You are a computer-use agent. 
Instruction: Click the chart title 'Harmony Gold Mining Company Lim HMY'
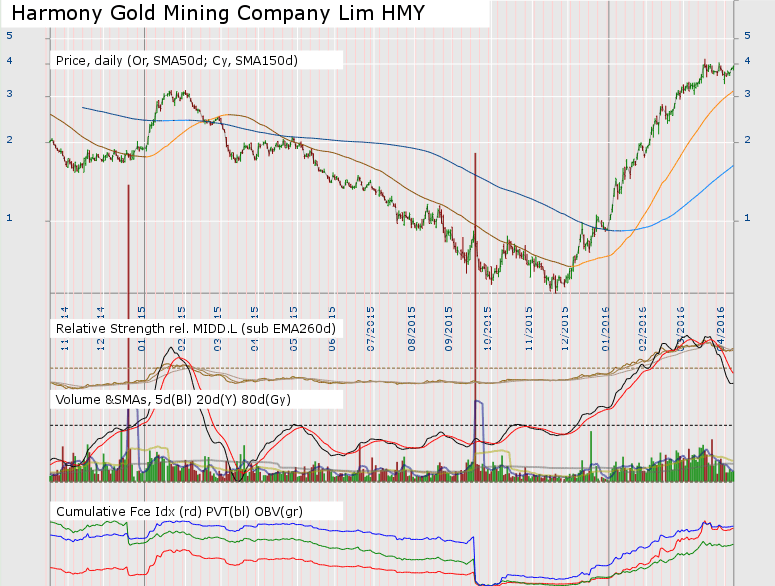[218, 13]
